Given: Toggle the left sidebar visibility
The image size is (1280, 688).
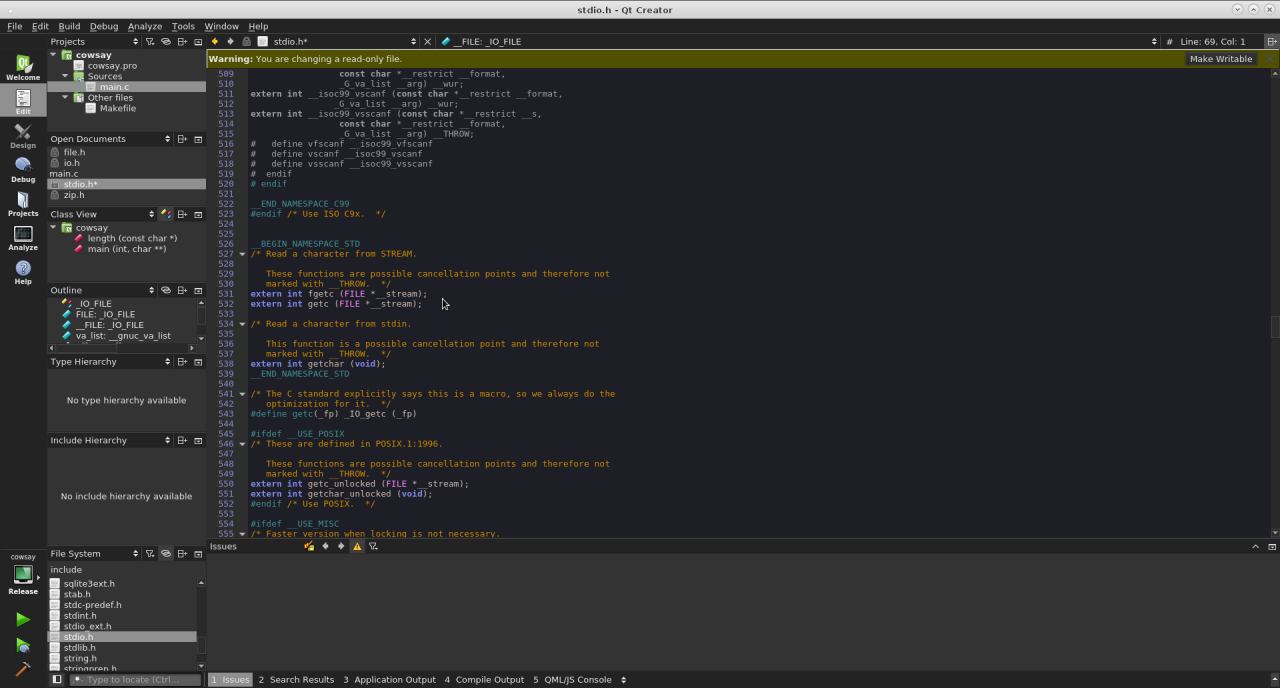Looking at the screenshot, I should coord(57,680).
